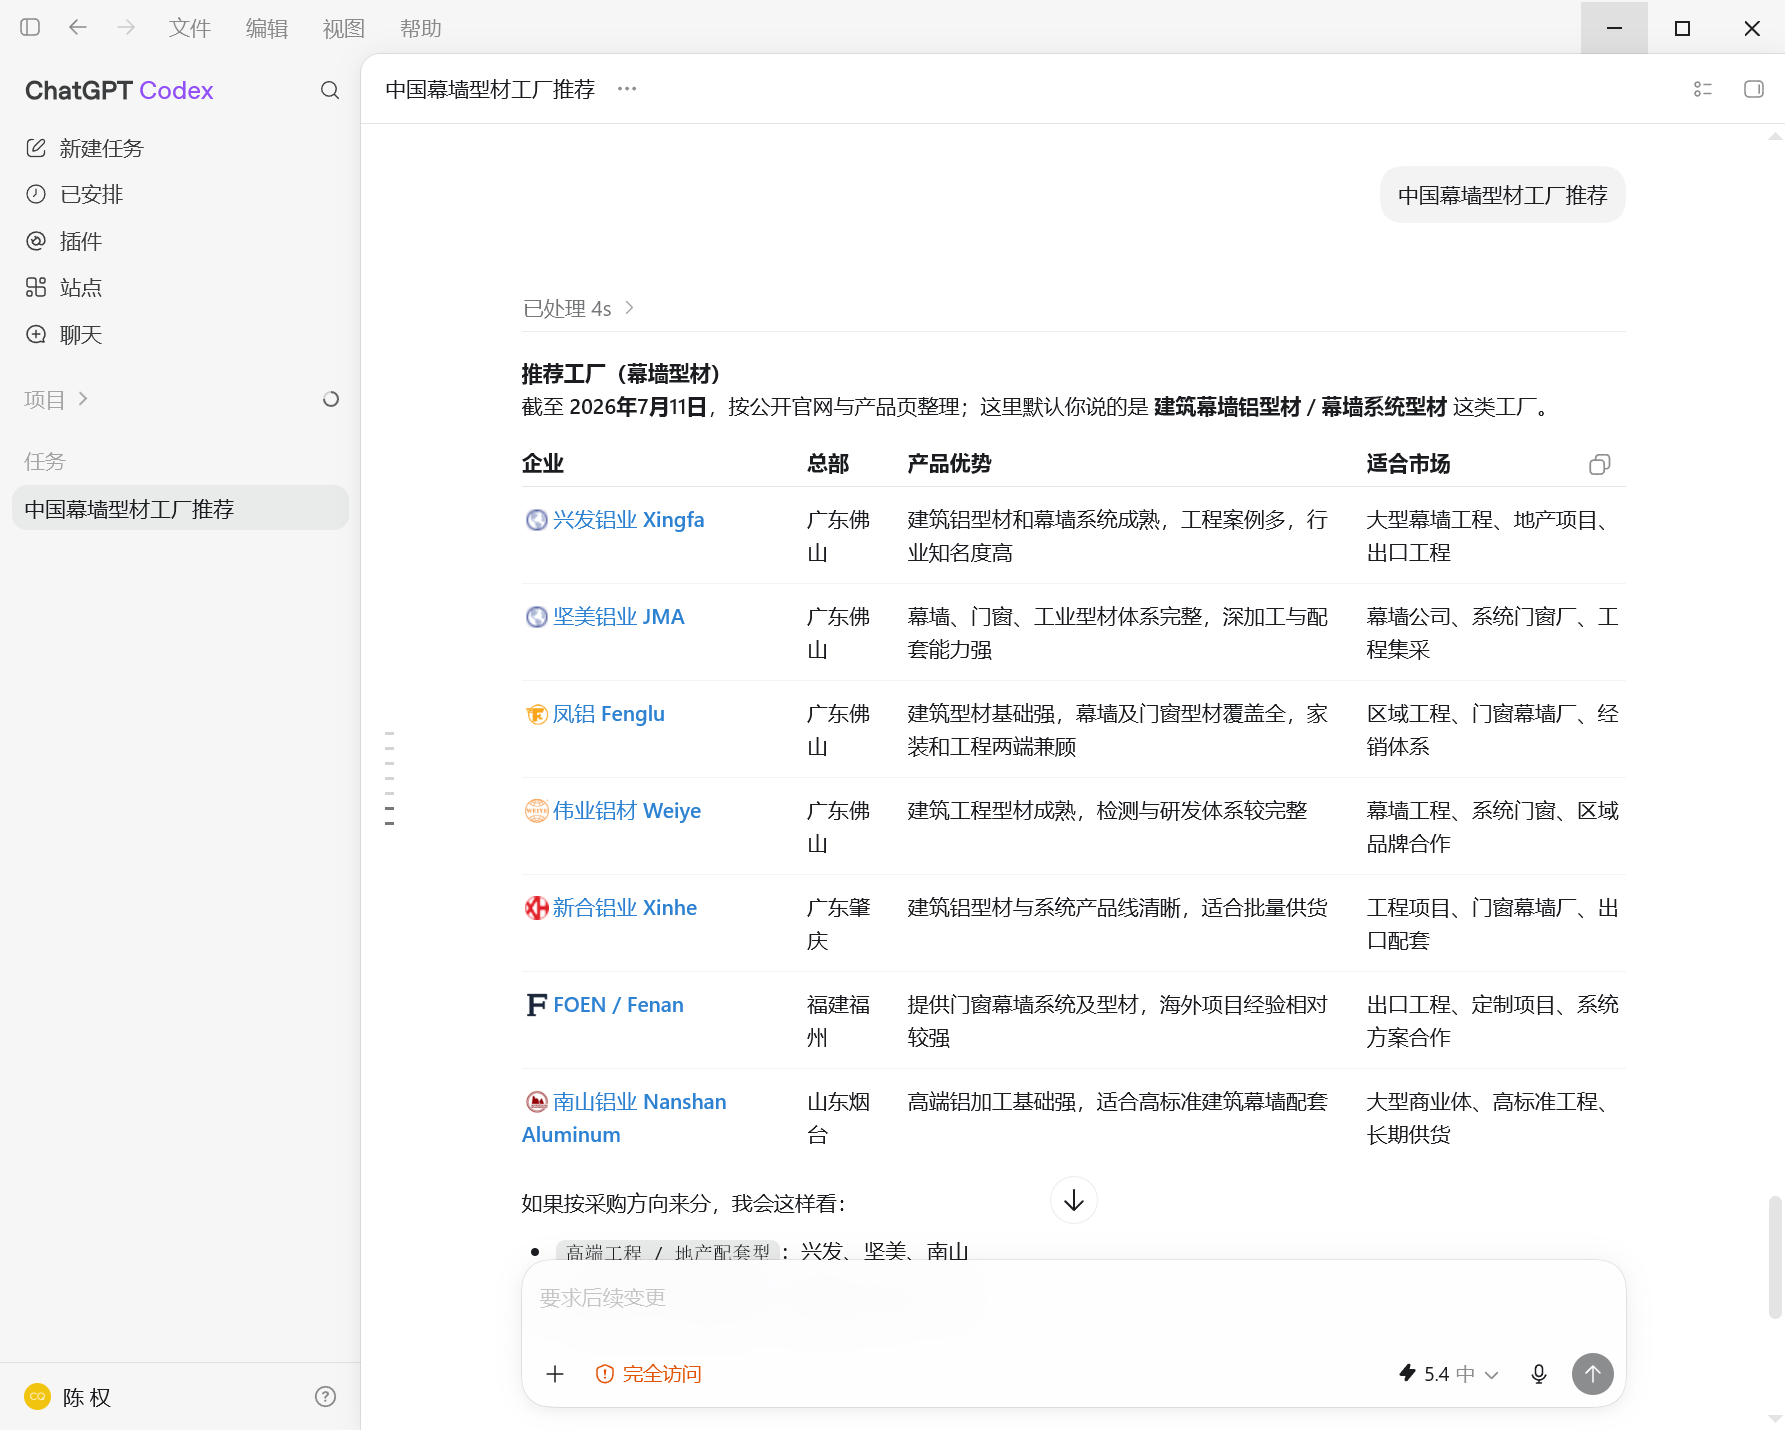Open the 5.4 中 model dropdown
The width and height of the screenshot is (1785, 1430).
pos(1449,1374)
